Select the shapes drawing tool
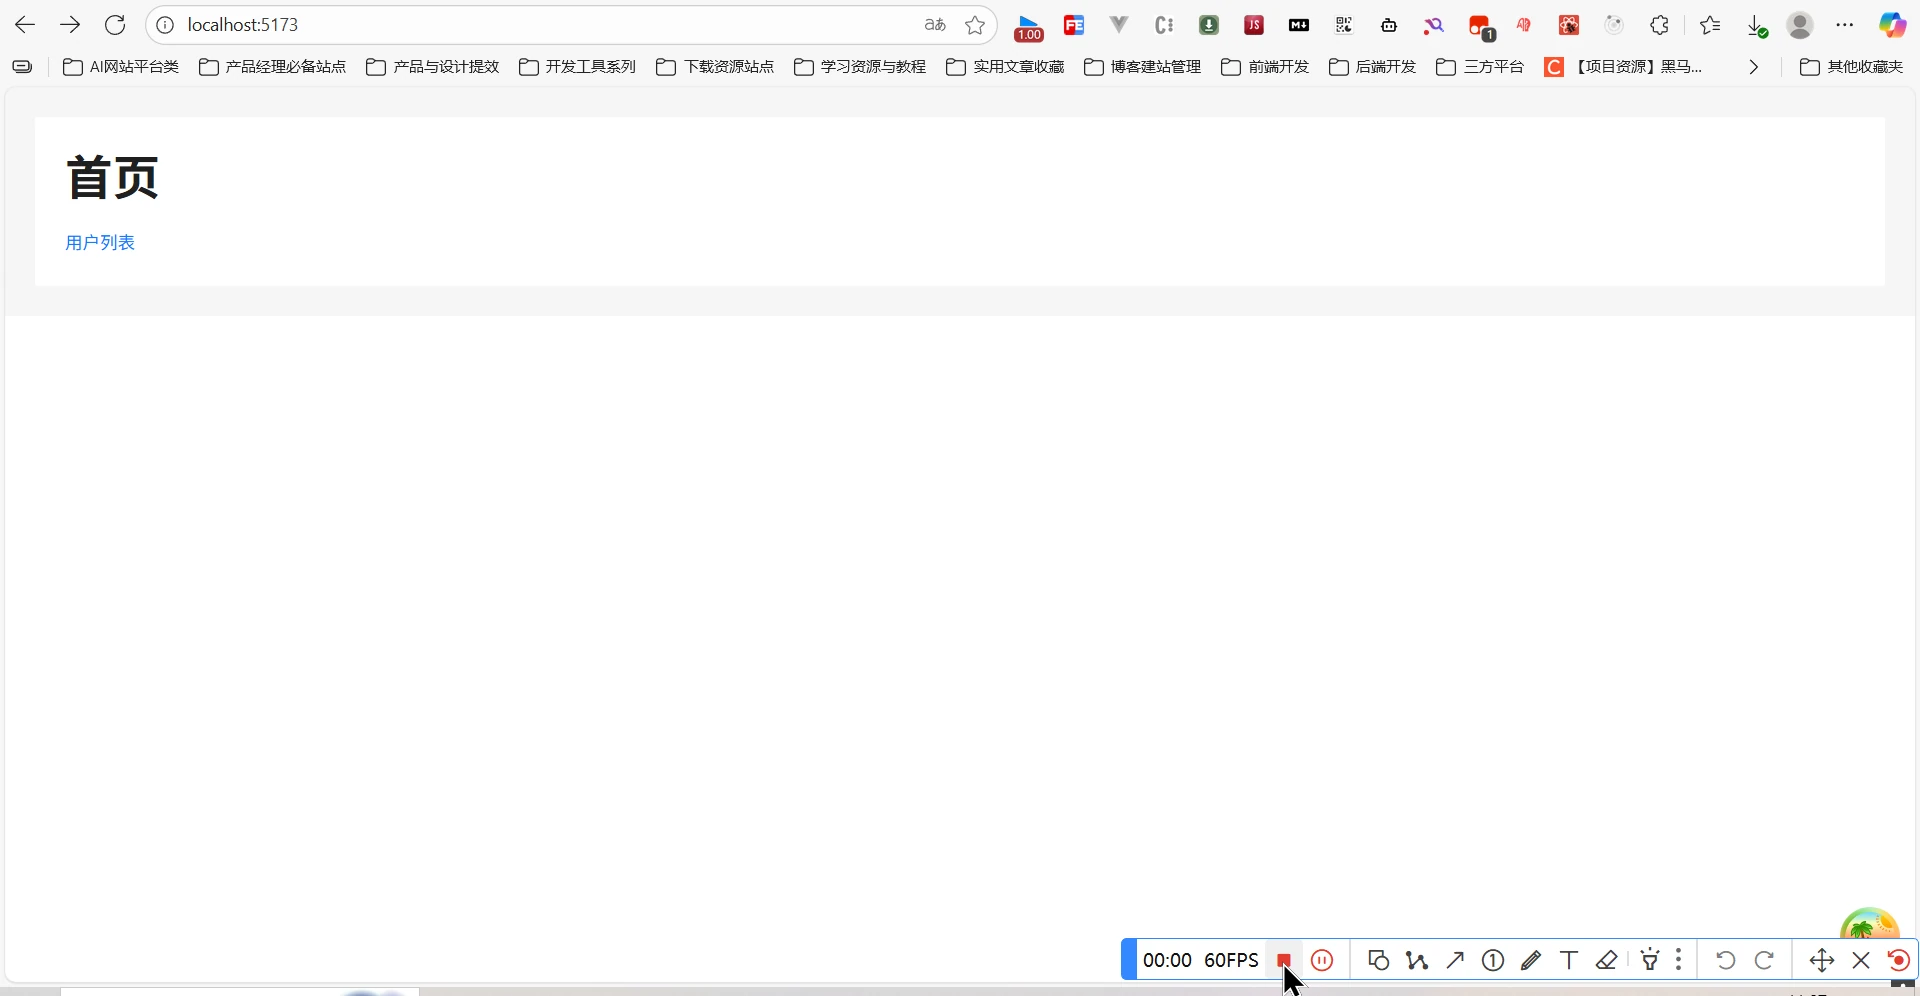Viewport: 1920px width, 996px height. (1378, 961)
